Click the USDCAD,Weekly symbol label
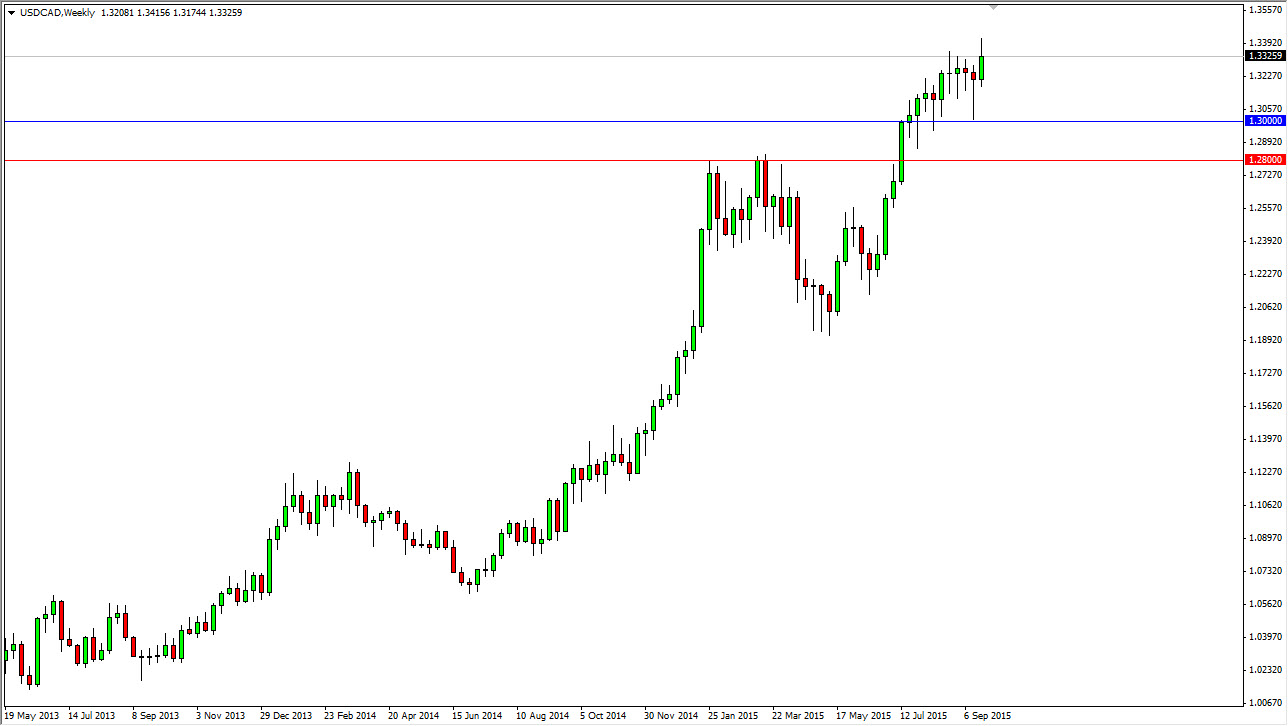Screen dimensions: 1288x726 [57, 13]
